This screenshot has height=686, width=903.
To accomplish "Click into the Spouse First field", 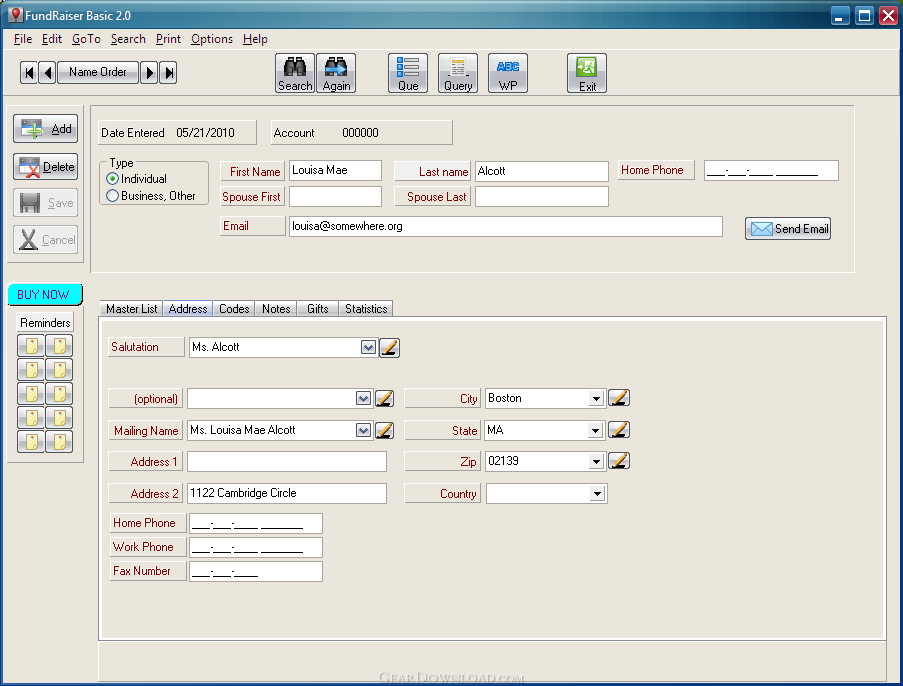I will point(335,196).
